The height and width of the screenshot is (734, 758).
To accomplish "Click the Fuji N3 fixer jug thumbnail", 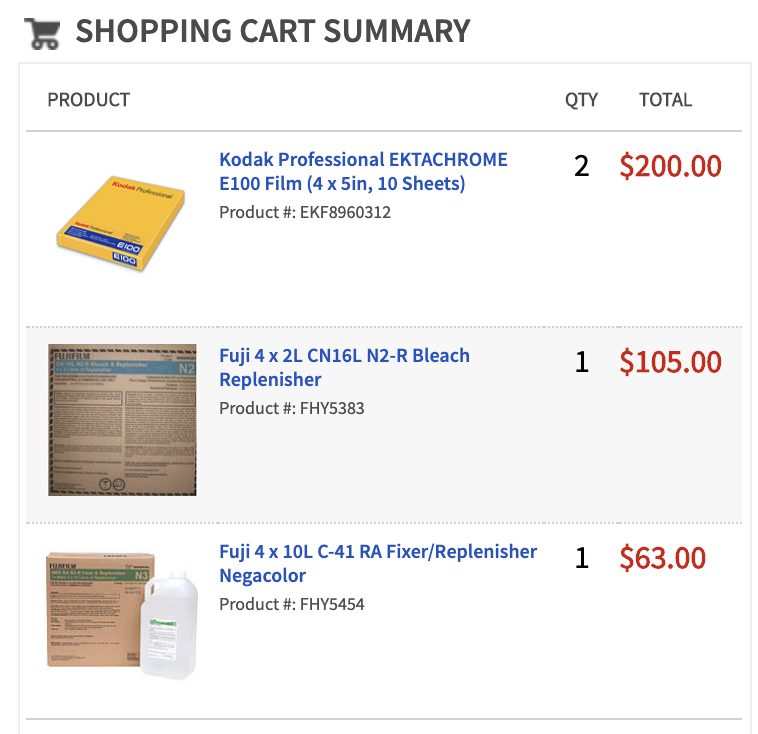I will click(x=122, y=616).
